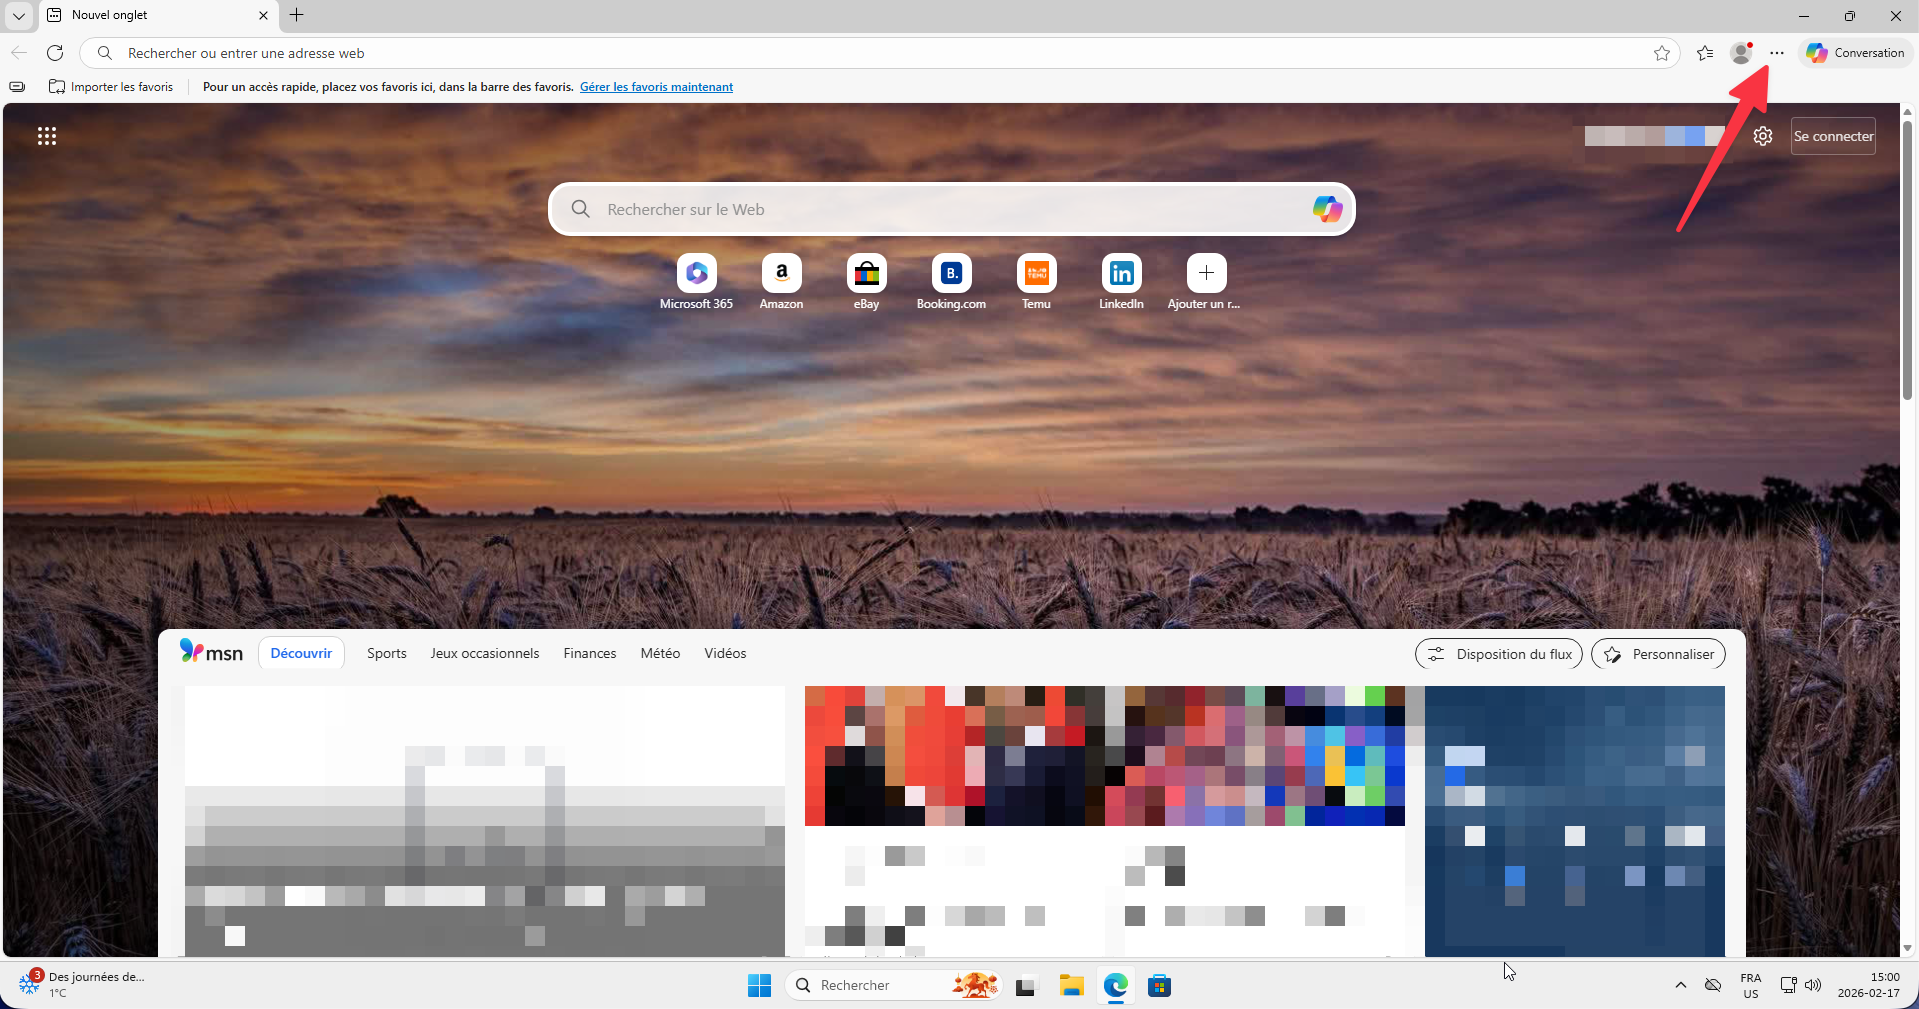Open Booking.com shortcut tile
The width and height of the screenshot is (1919, 1009).
pos(952,282)
